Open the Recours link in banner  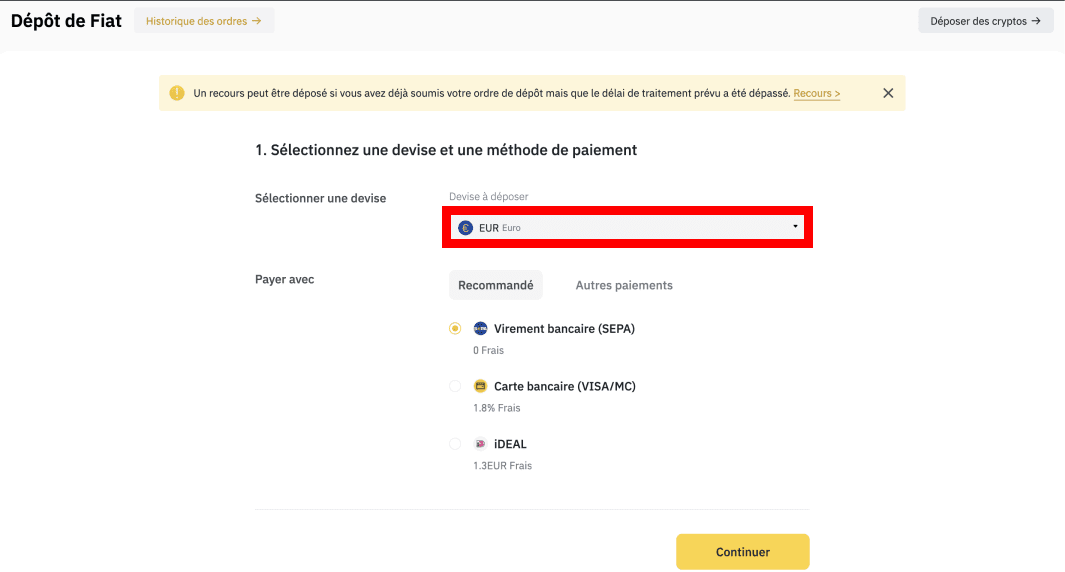(x=816, y=93)
